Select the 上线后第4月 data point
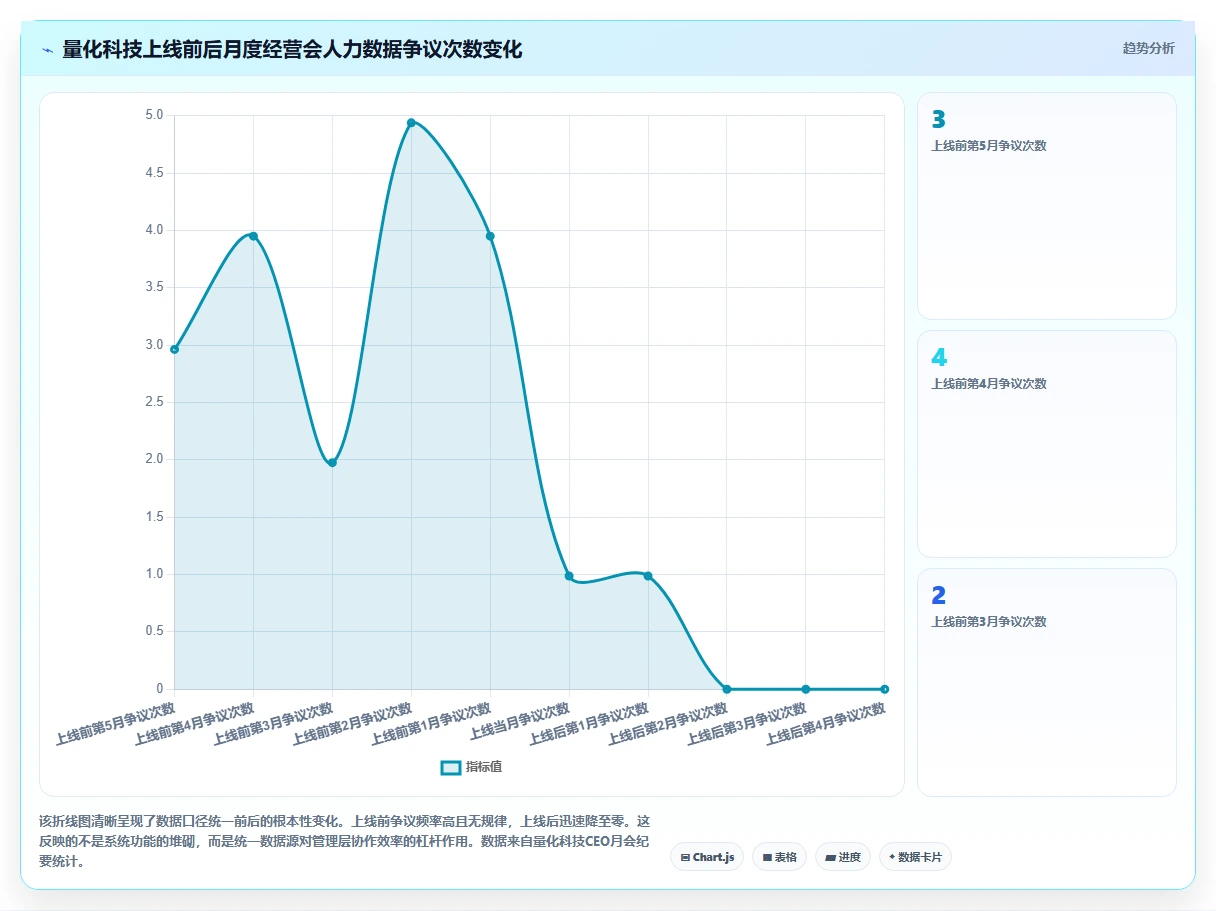The image size is (1216, 911). (885, 689)
